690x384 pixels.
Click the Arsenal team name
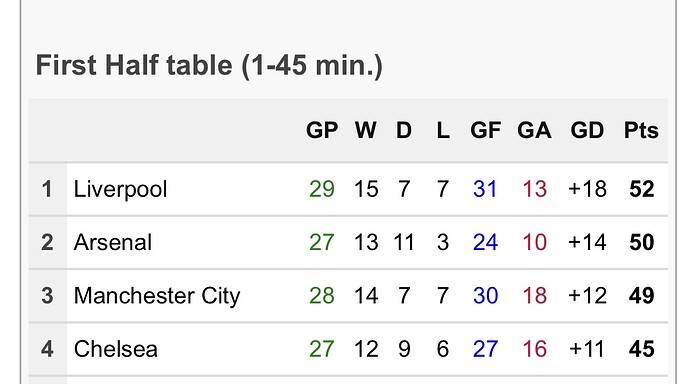pyautogui.click(x=113, y=242)
